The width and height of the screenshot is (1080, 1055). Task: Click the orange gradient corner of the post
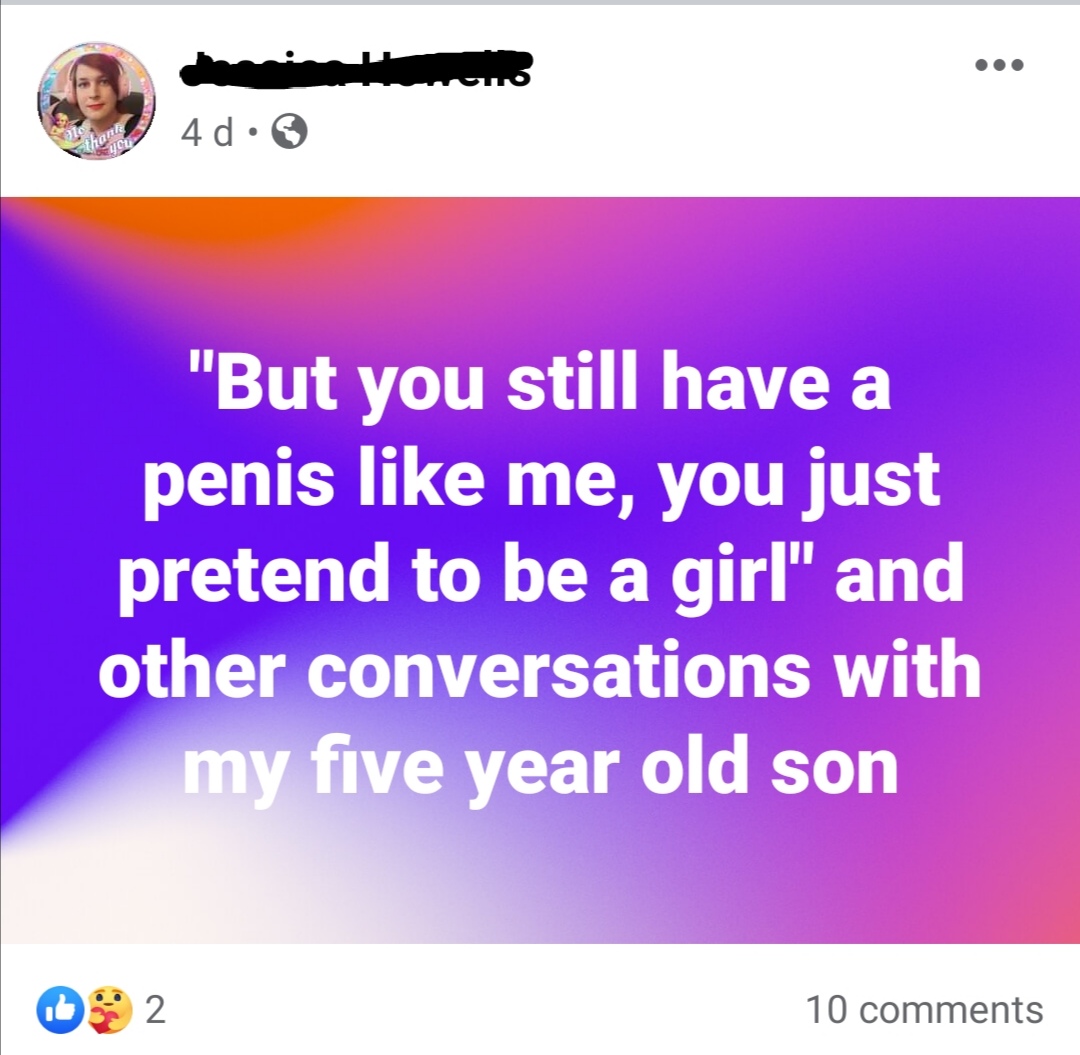coord(200,215)
